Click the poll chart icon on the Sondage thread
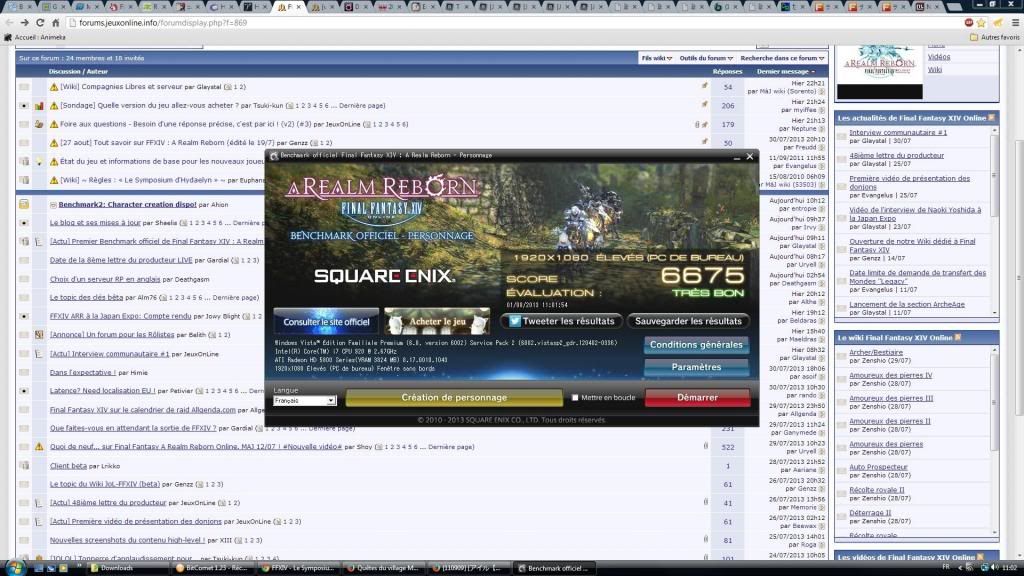Viewport: 1024px width, 576px height. point(39,106)
